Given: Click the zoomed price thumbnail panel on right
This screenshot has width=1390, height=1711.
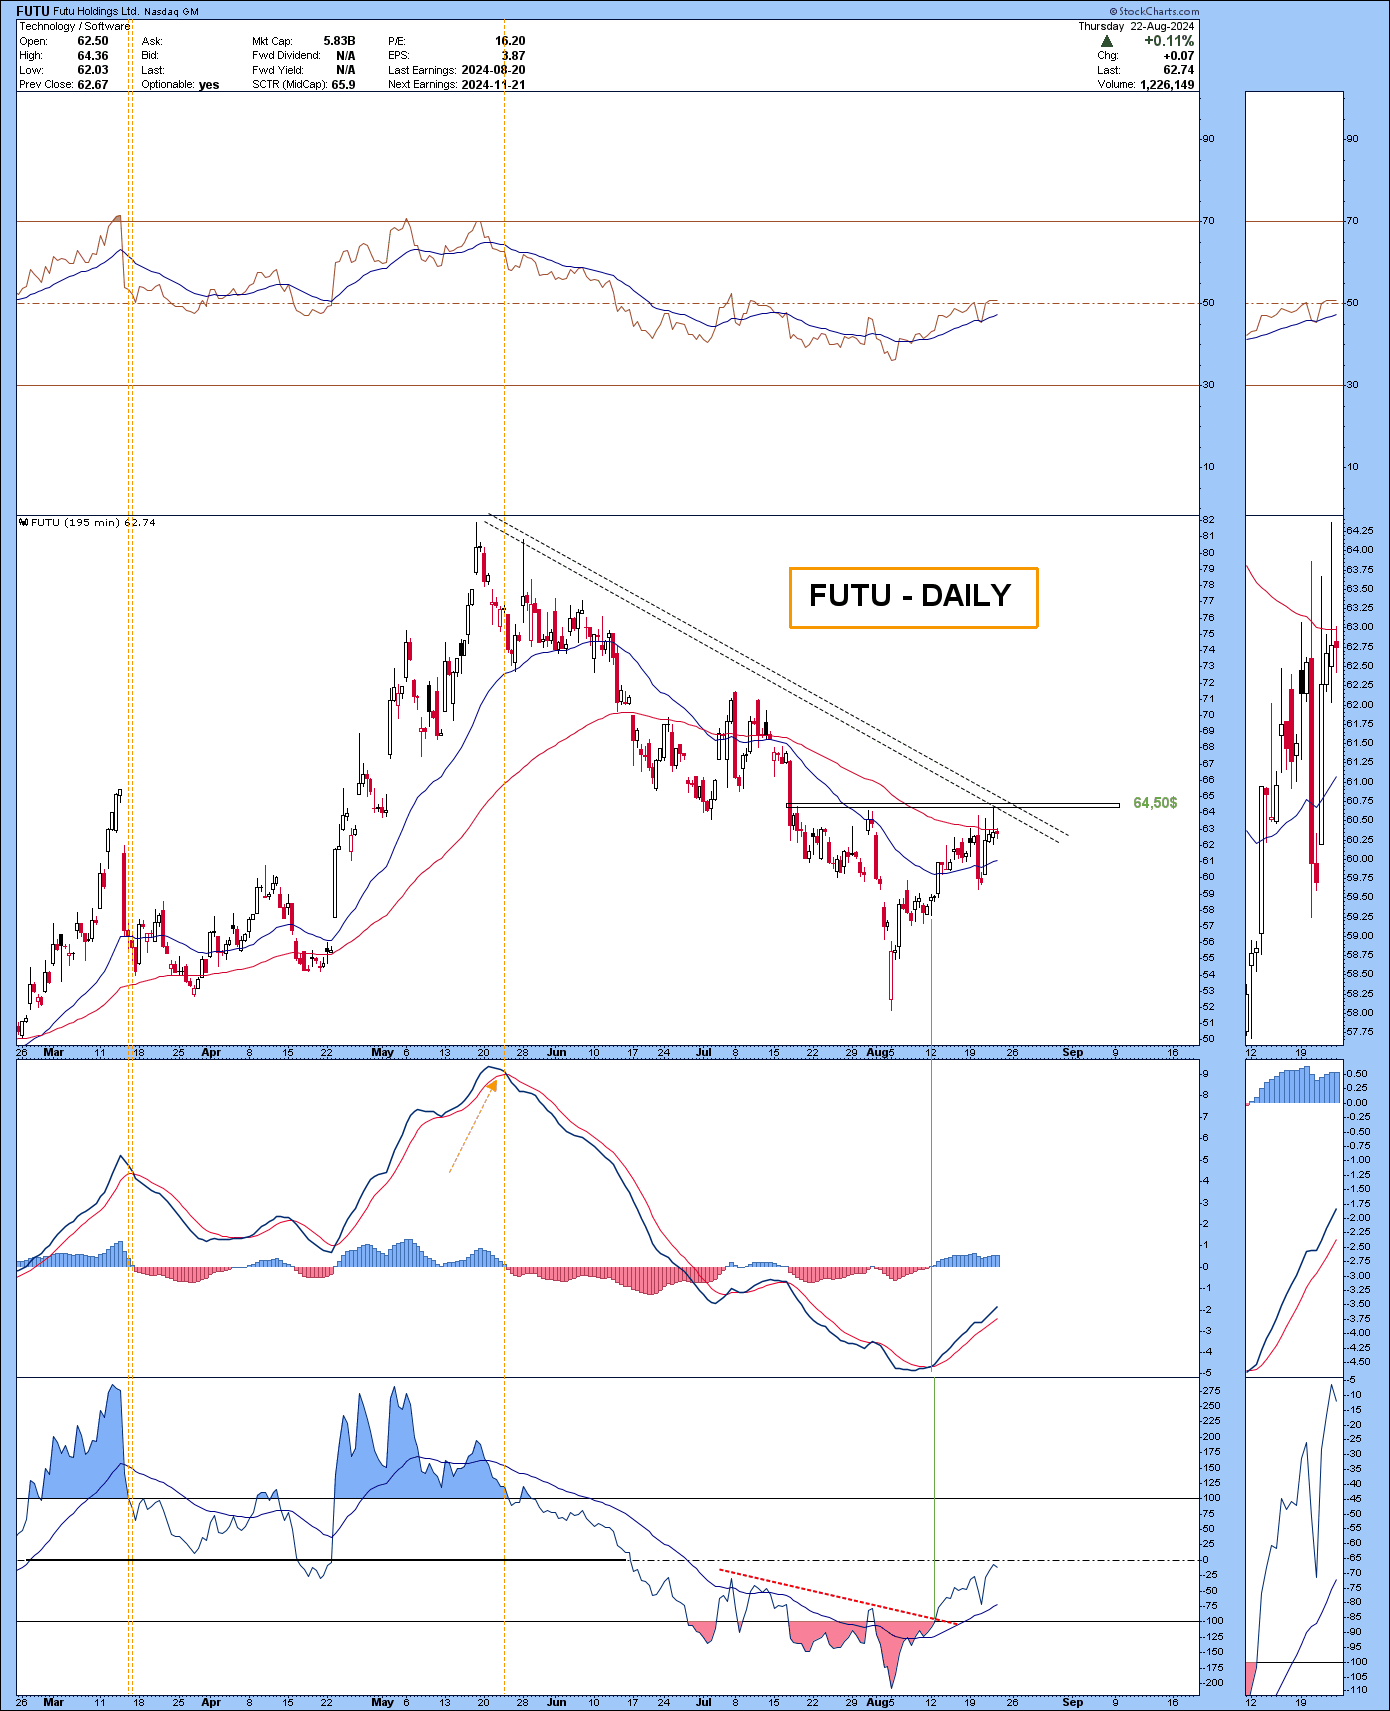Looking at the screenshot, I should point(1292,780).
